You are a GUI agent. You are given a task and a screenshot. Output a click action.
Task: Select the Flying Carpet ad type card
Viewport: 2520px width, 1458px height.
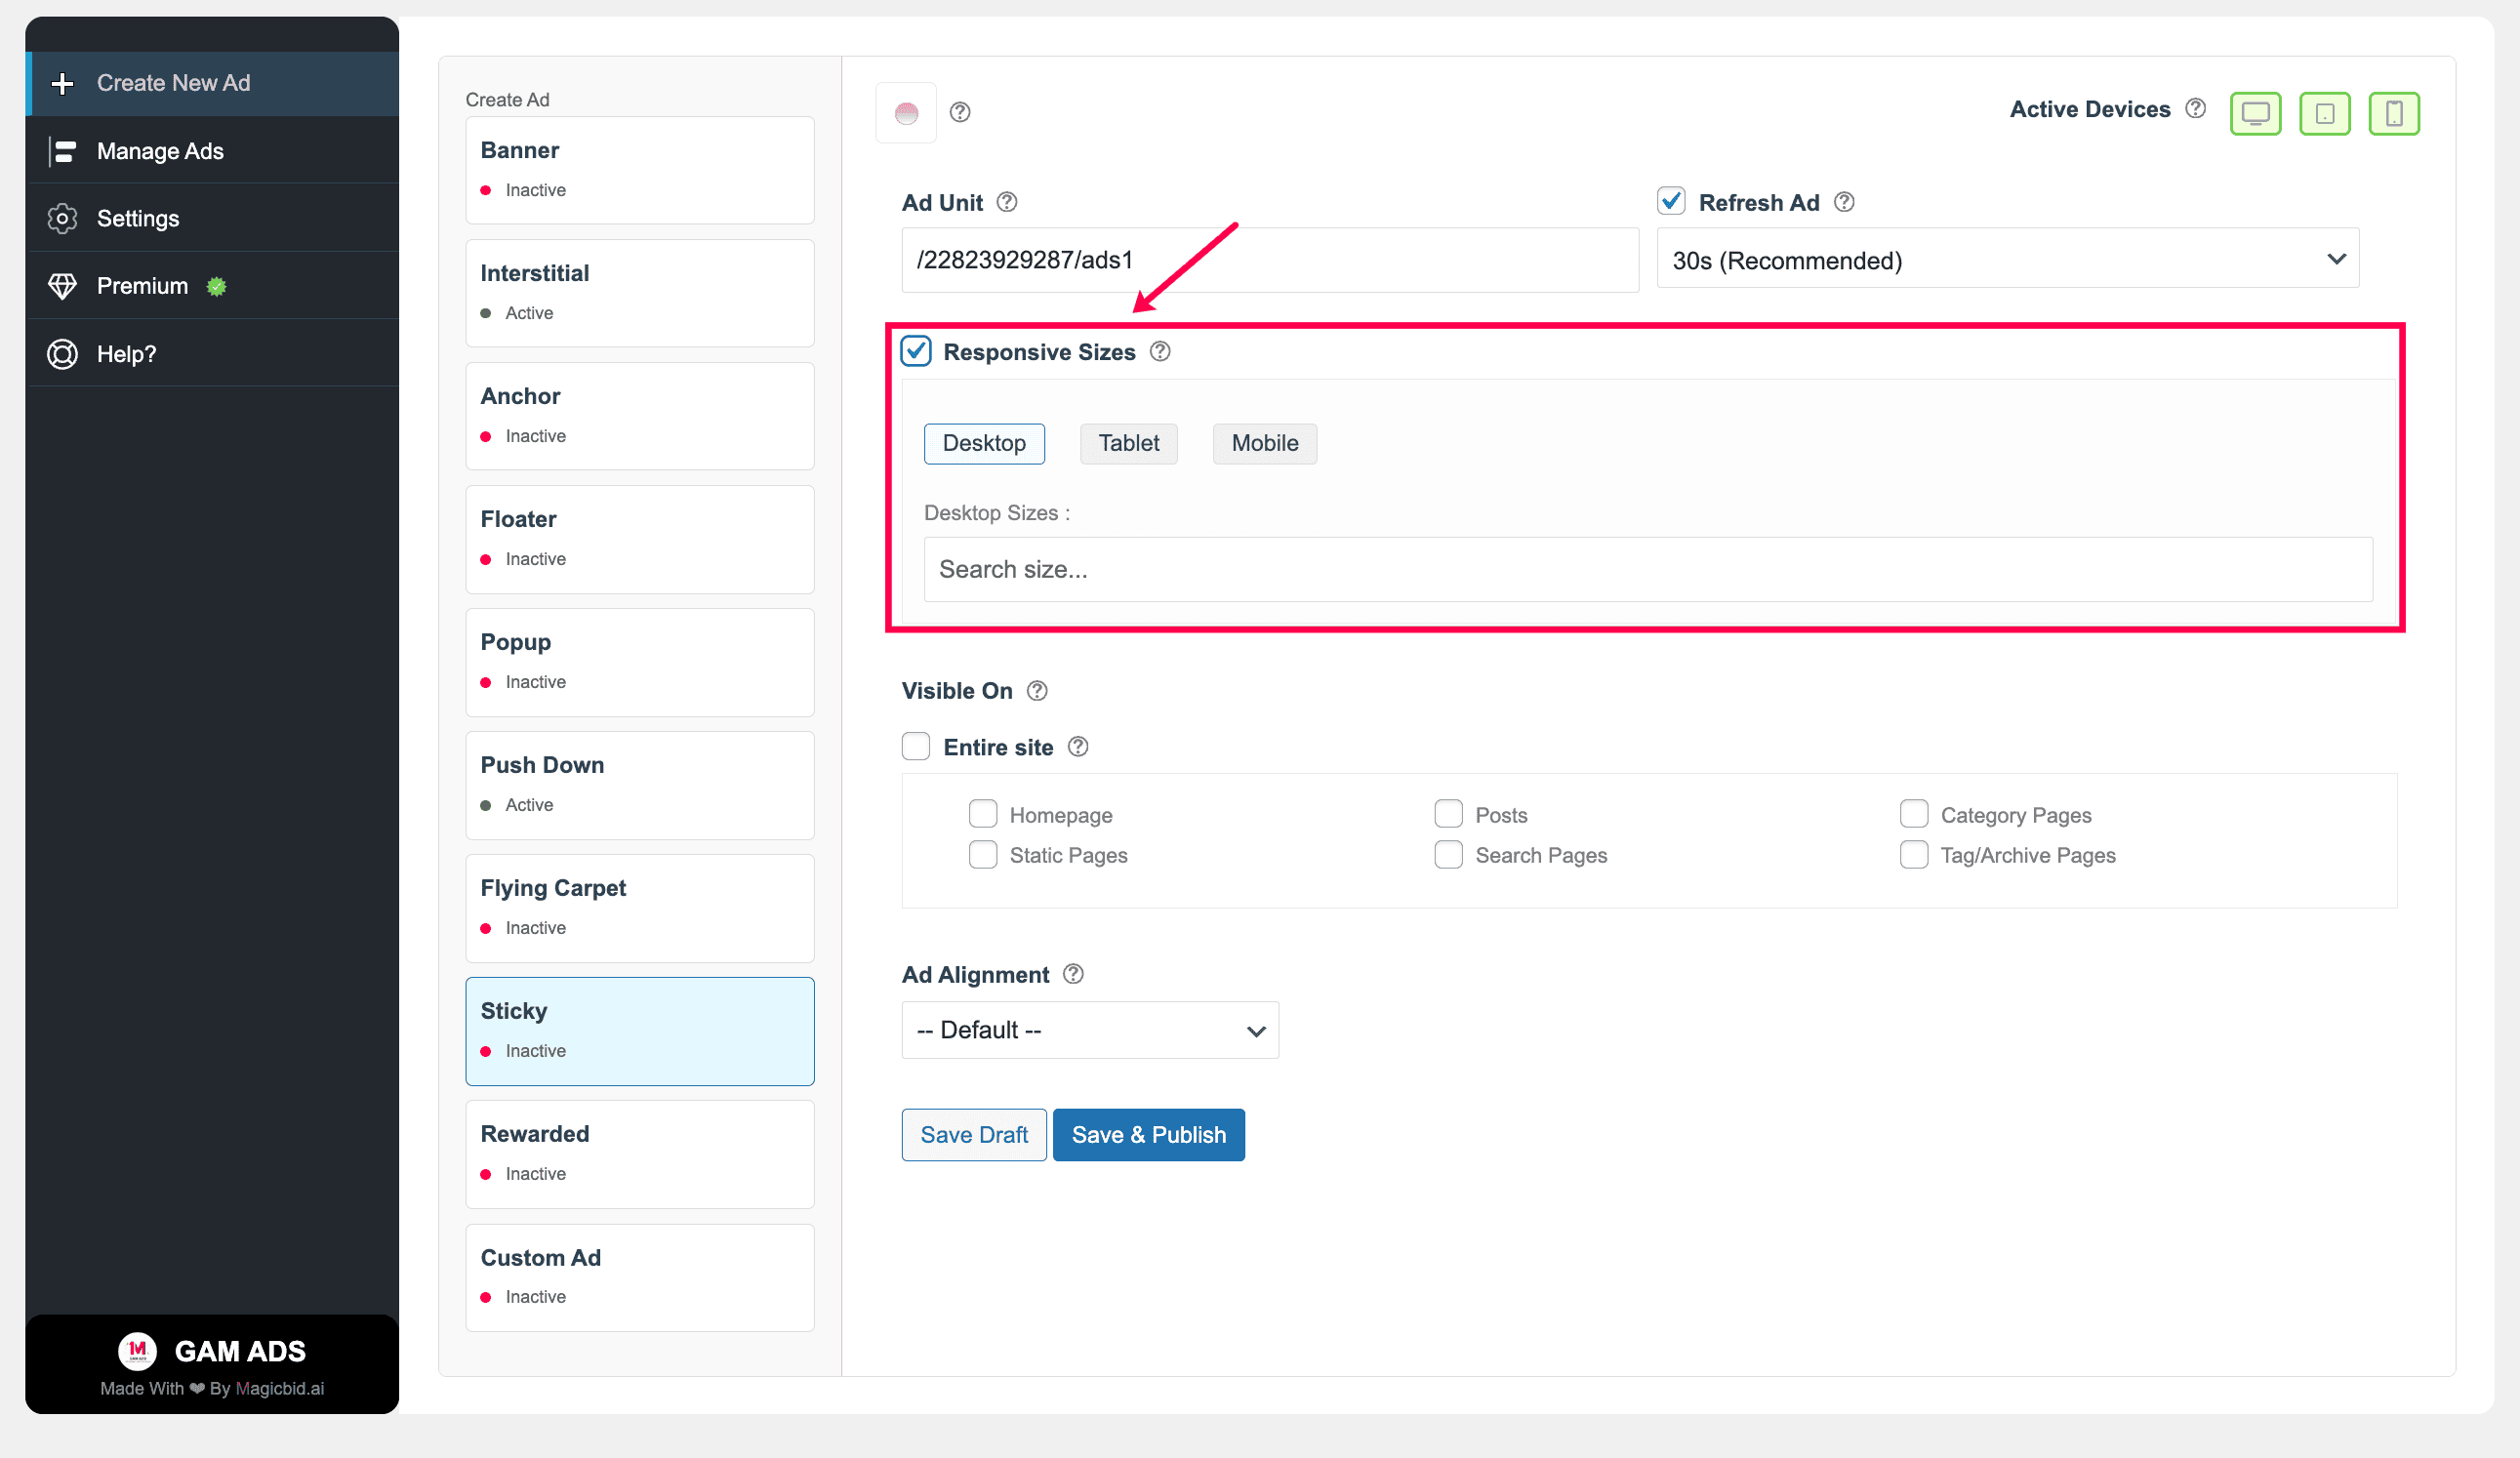click(640, 908)
